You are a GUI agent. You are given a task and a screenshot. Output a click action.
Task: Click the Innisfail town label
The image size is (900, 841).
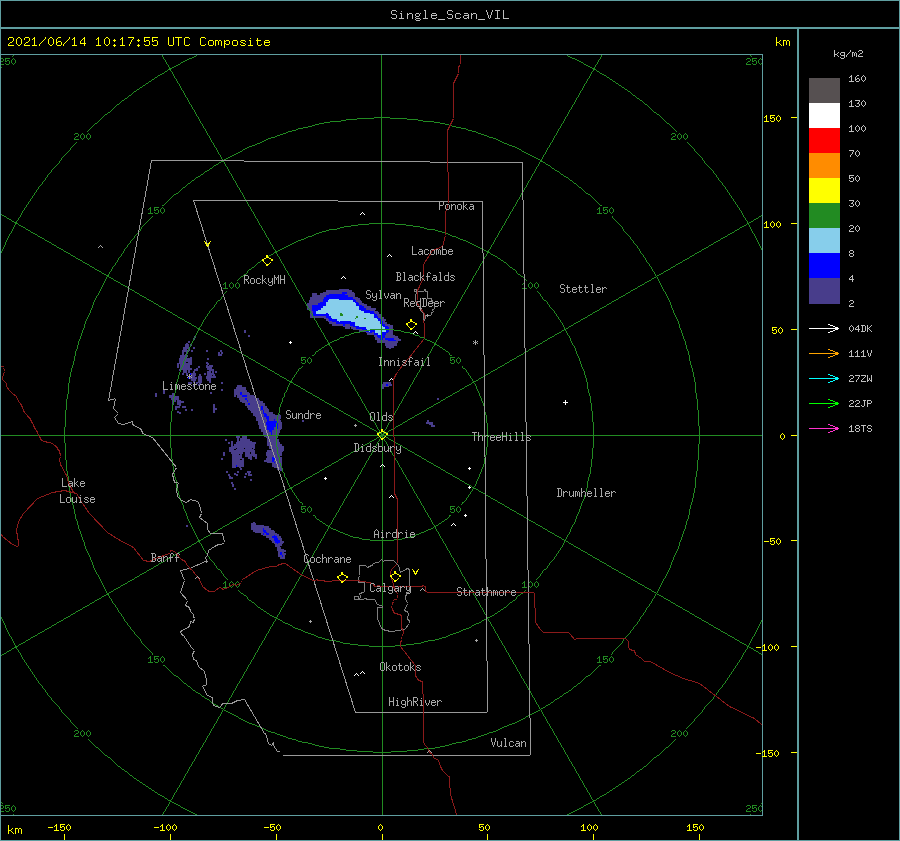(404, 362)
